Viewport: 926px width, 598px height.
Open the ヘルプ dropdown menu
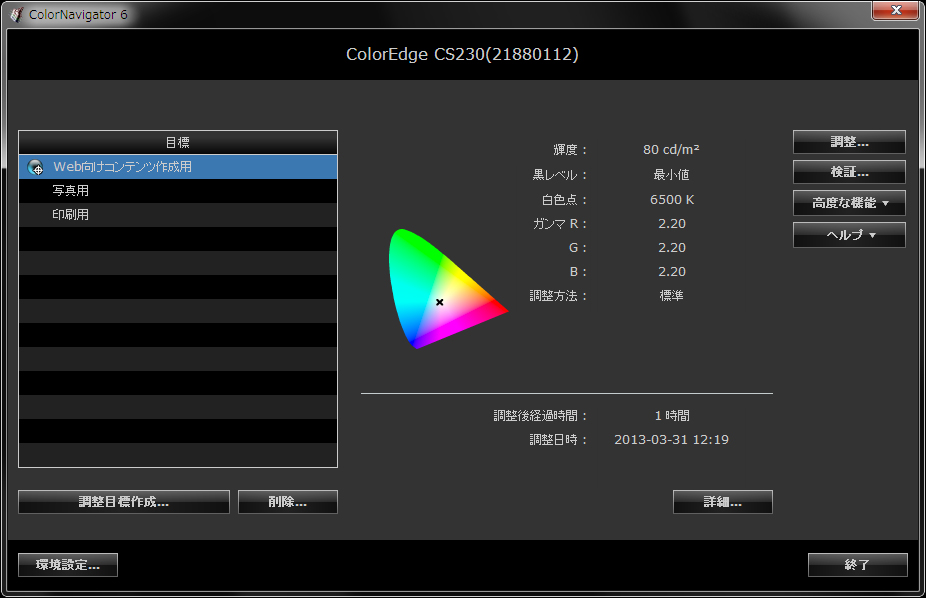(x=849, y=235)
